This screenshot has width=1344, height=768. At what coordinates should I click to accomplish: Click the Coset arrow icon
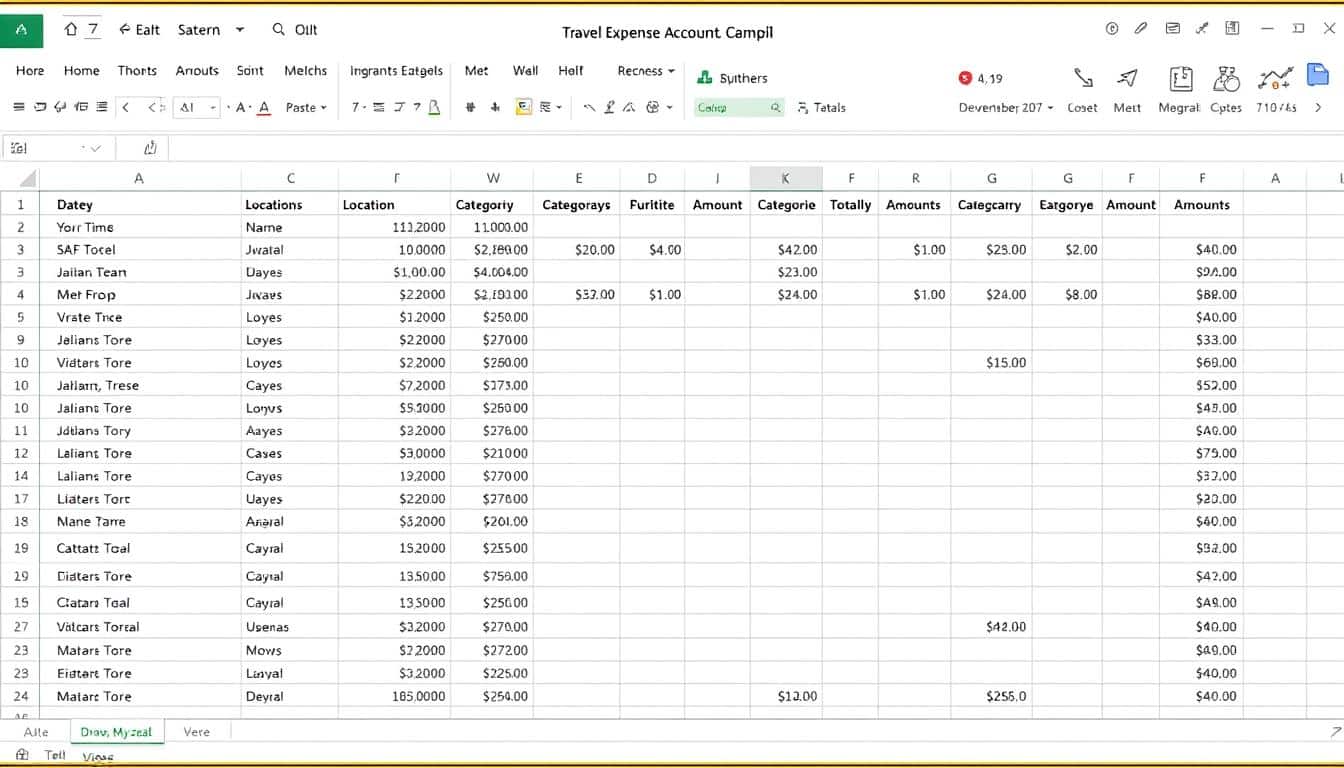point(1083,78)
